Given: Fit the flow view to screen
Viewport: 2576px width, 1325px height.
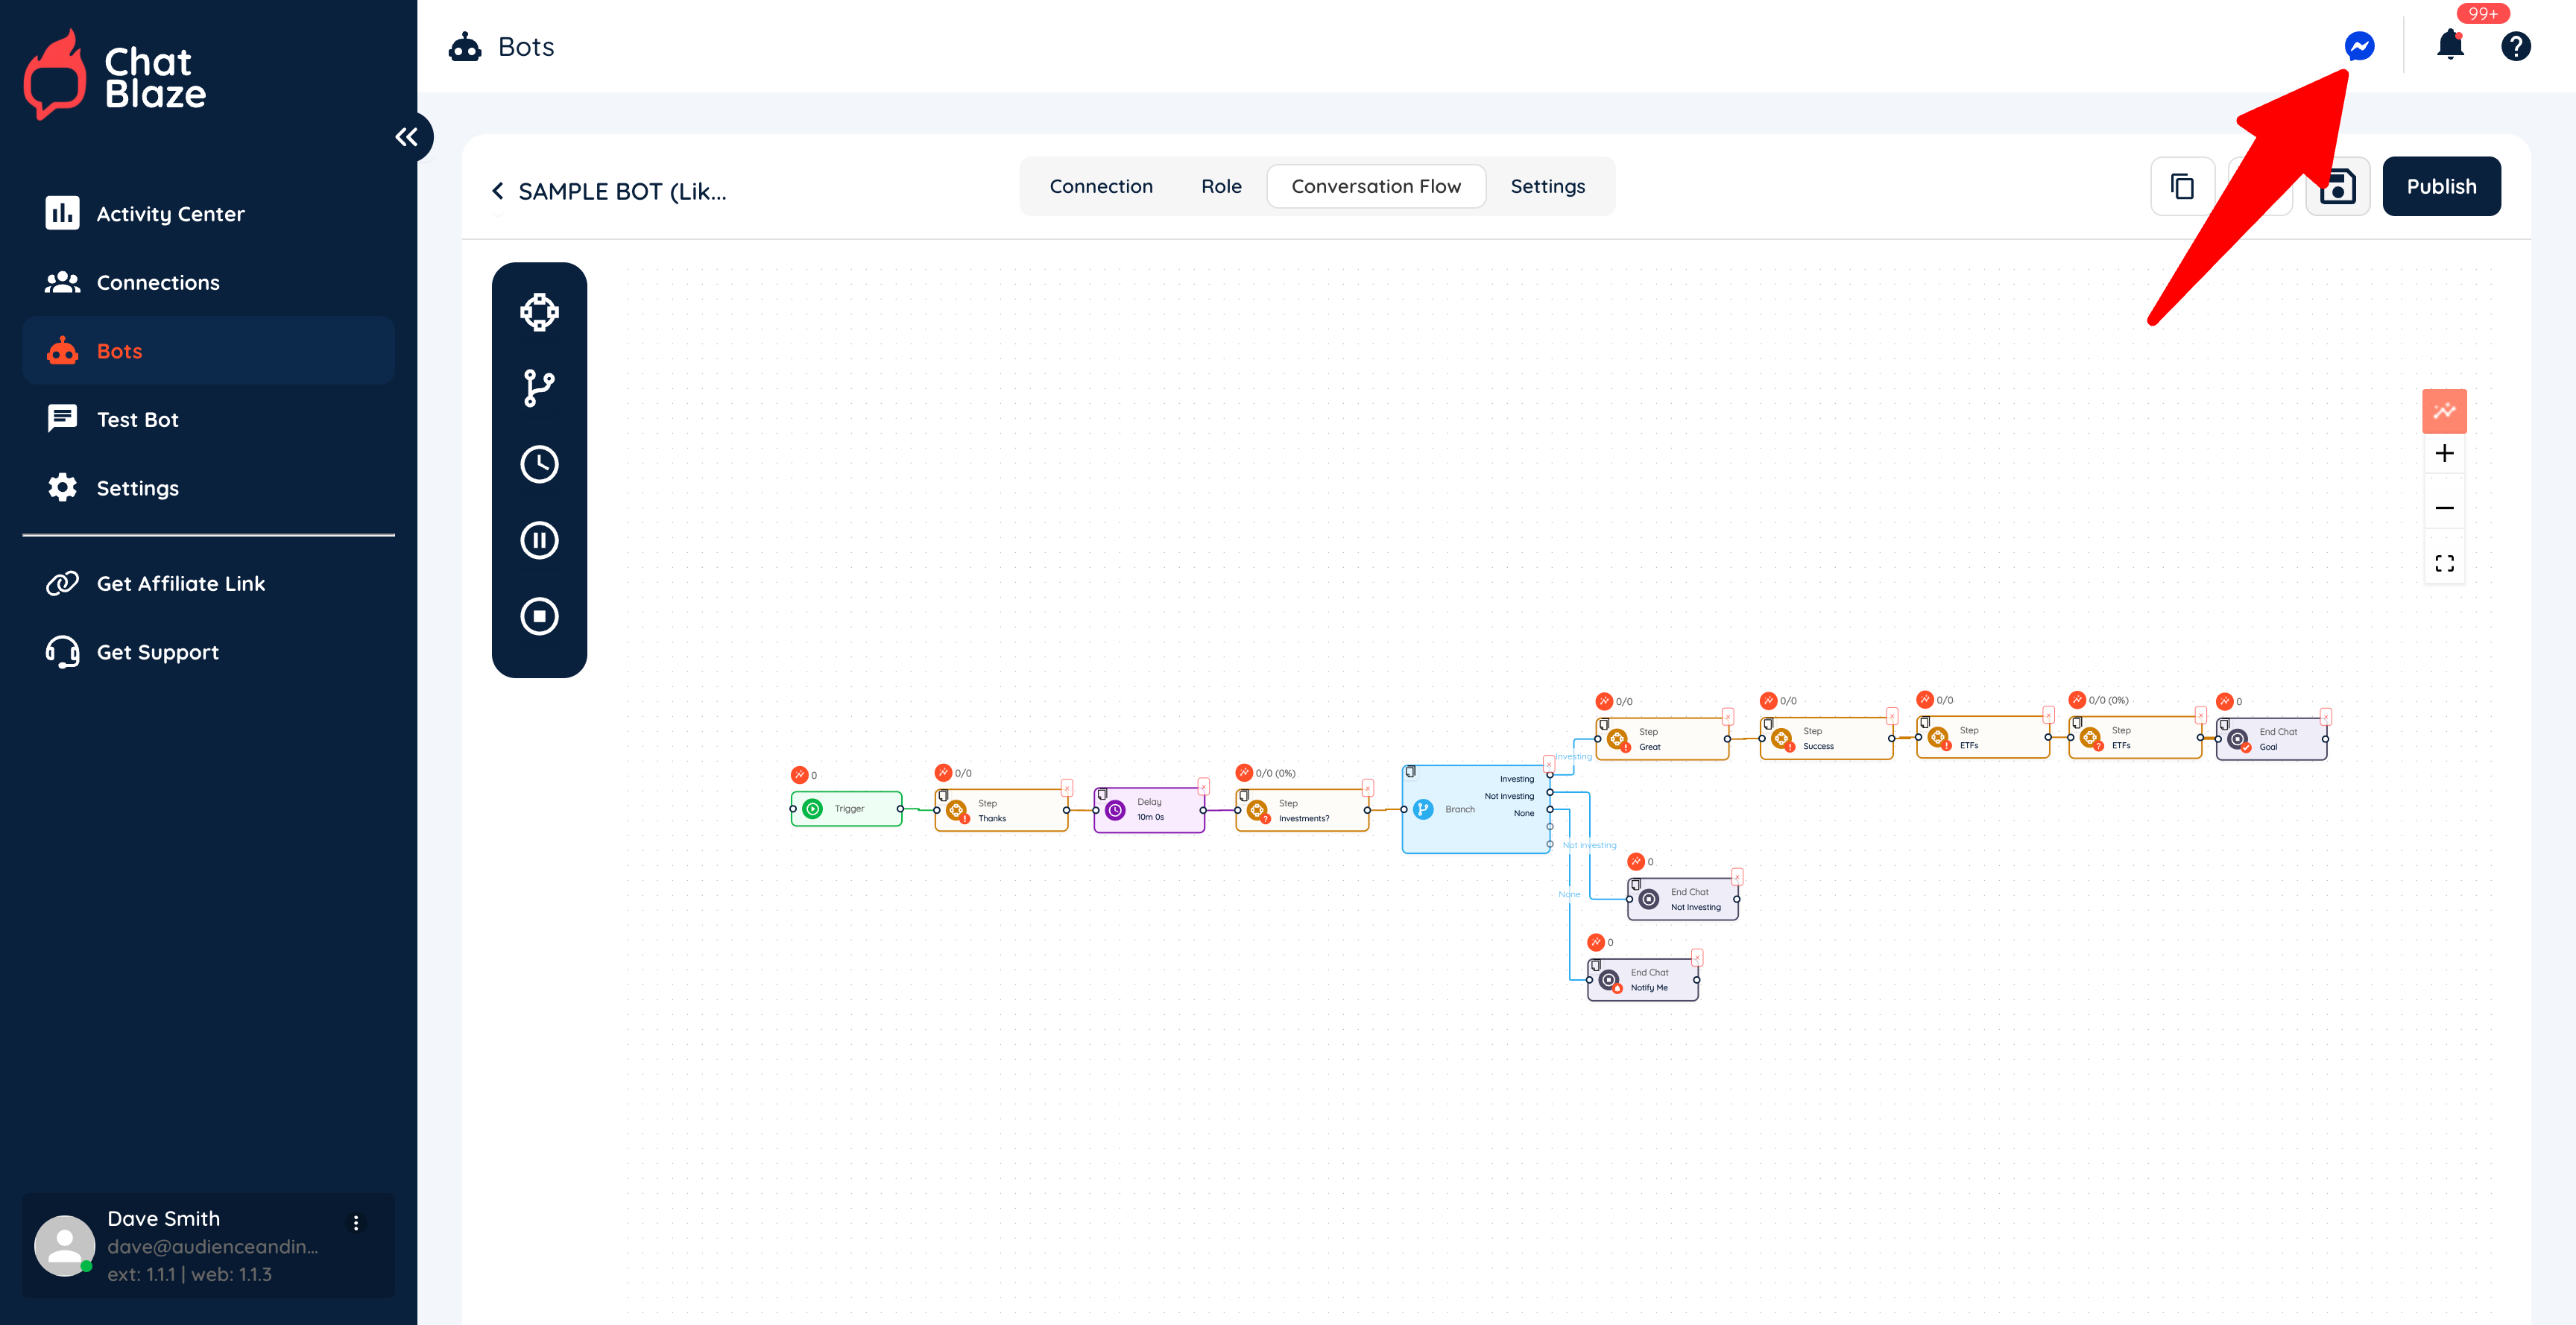Looking at the screenshot, I should (2444, 564).
